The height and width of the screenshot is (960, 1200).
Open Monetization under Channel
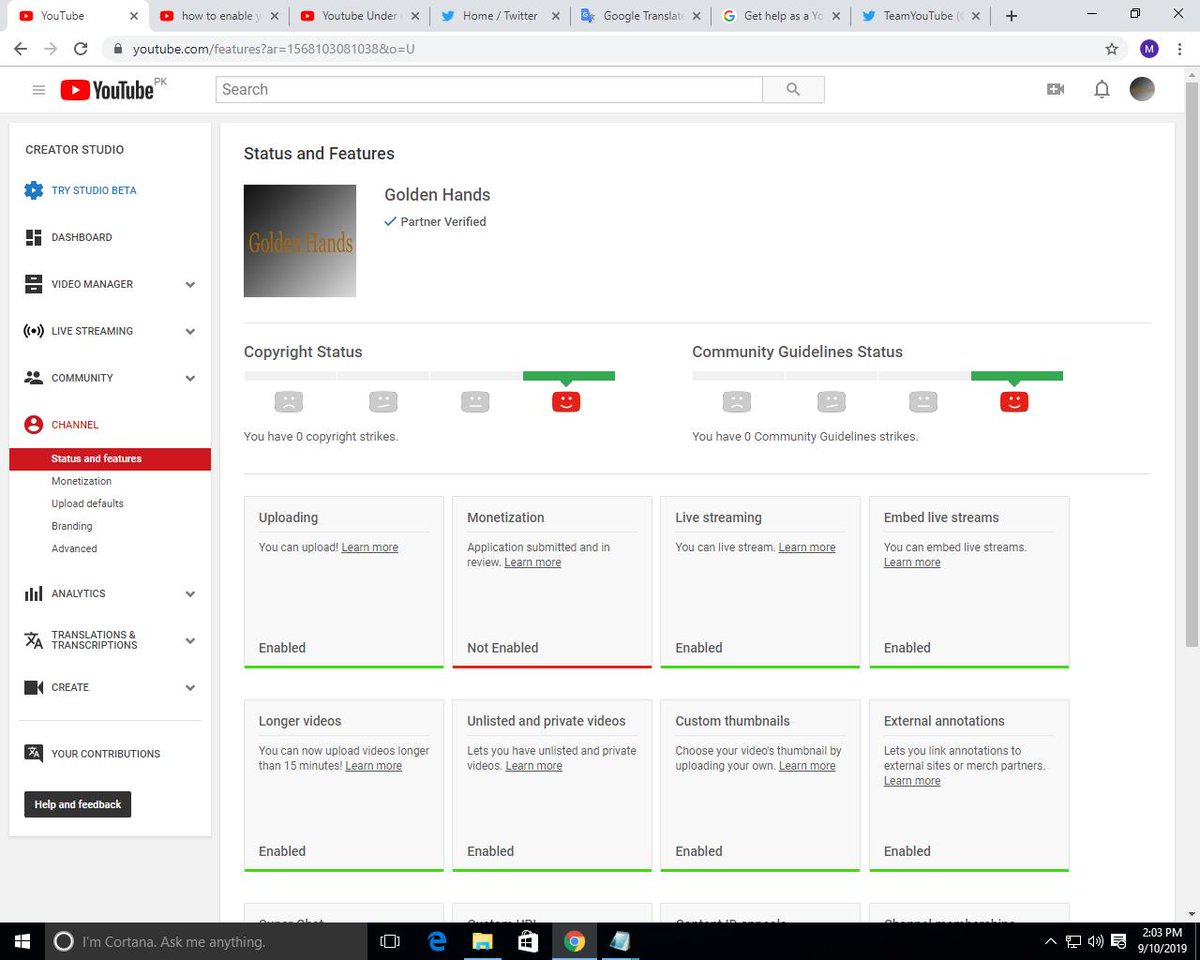click(x=82, y=481)
